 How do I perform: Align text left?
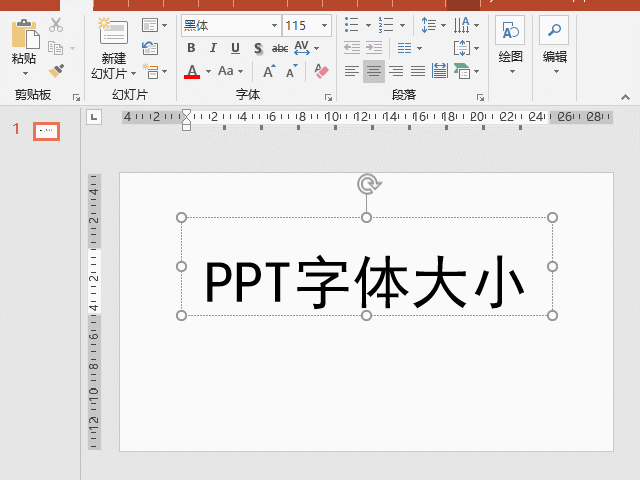tap(351, 71)
